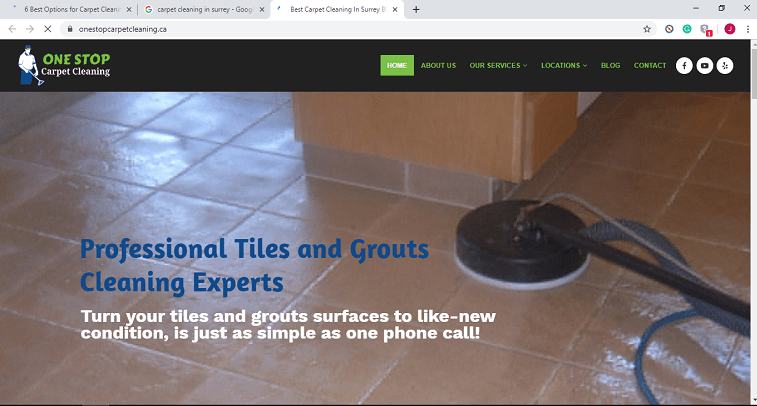757x406 pixels.
Task: Go back to the previous page
Action: pyautogui.click(x=12, y=29)
